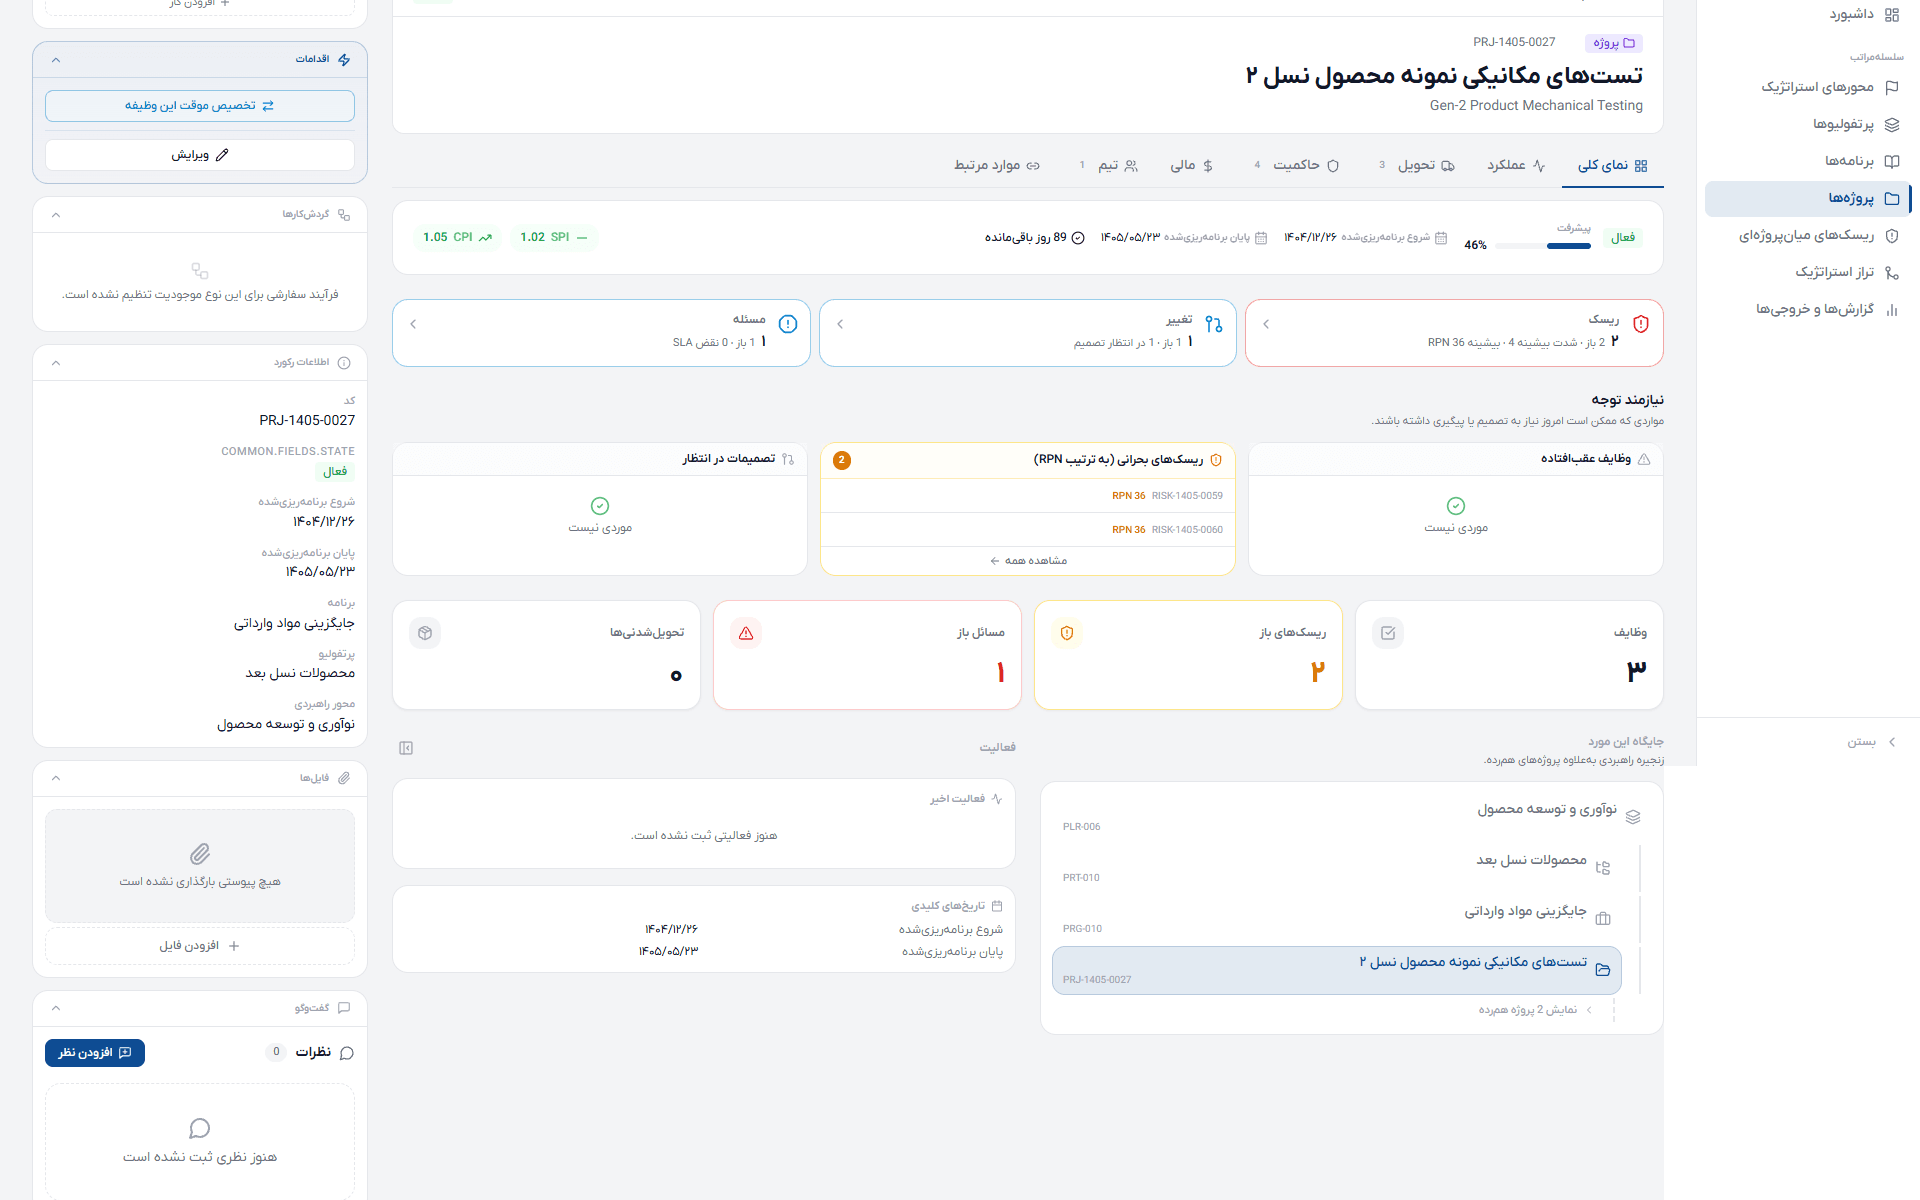Switch to the حاکمیت tab
The height and width of the screenshot is (1200, 1920).
point(1297,165)
